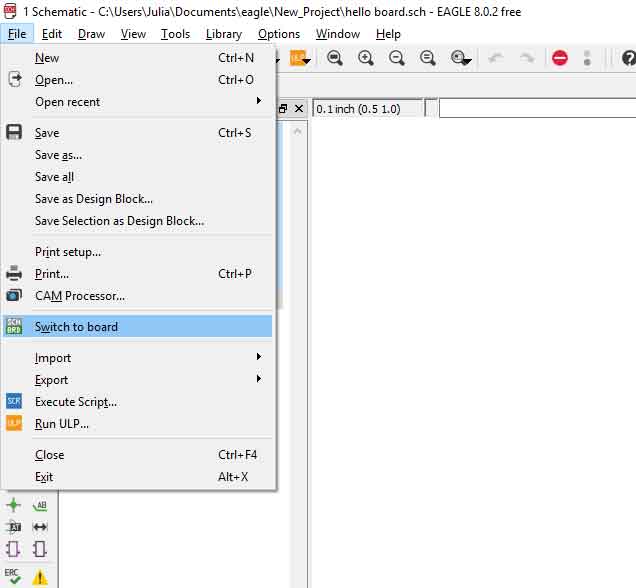This screenshot has width=636, height=588.
Task: Open the Options menu
Action: pyautogui.click(x=279, y=34)
